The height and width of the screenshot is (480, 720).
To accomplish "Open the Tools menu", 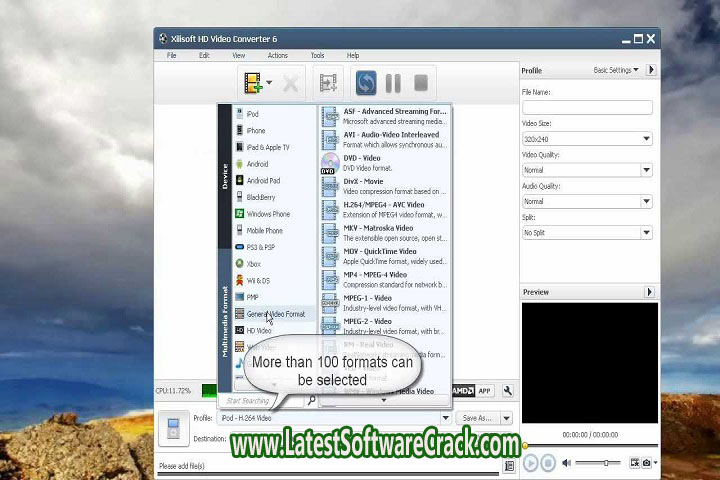I will [317, 55].
